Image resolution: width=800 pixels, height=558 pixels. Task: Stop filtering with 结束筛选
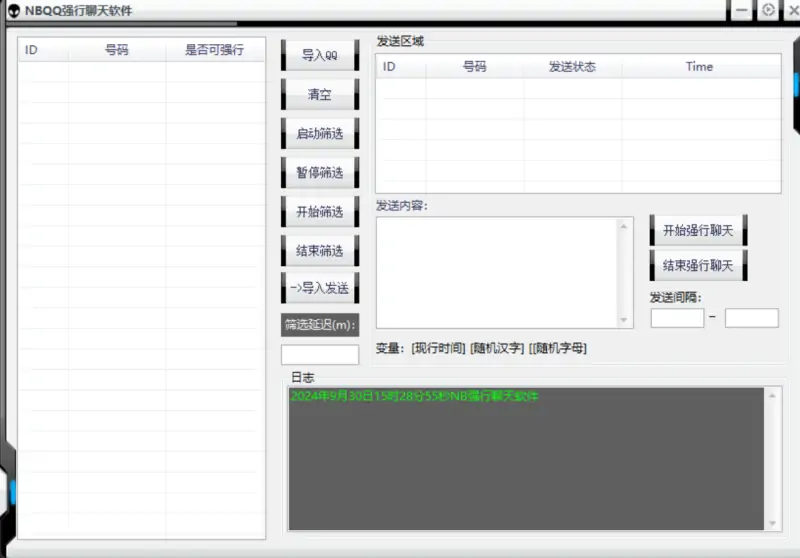[320, 250]
